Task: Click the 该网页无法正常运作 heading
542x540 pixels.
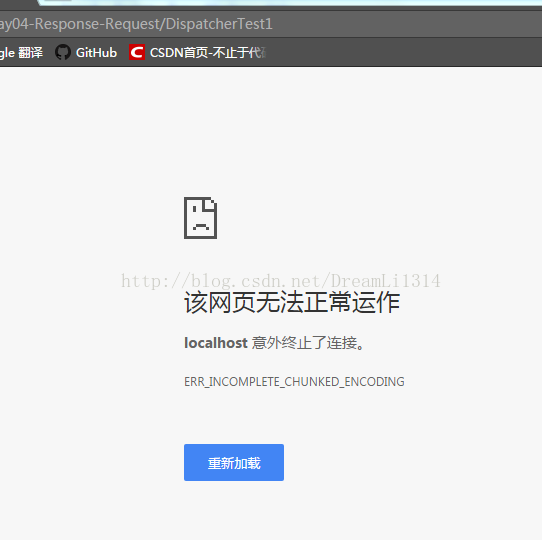Action: [x=292, y=302]
